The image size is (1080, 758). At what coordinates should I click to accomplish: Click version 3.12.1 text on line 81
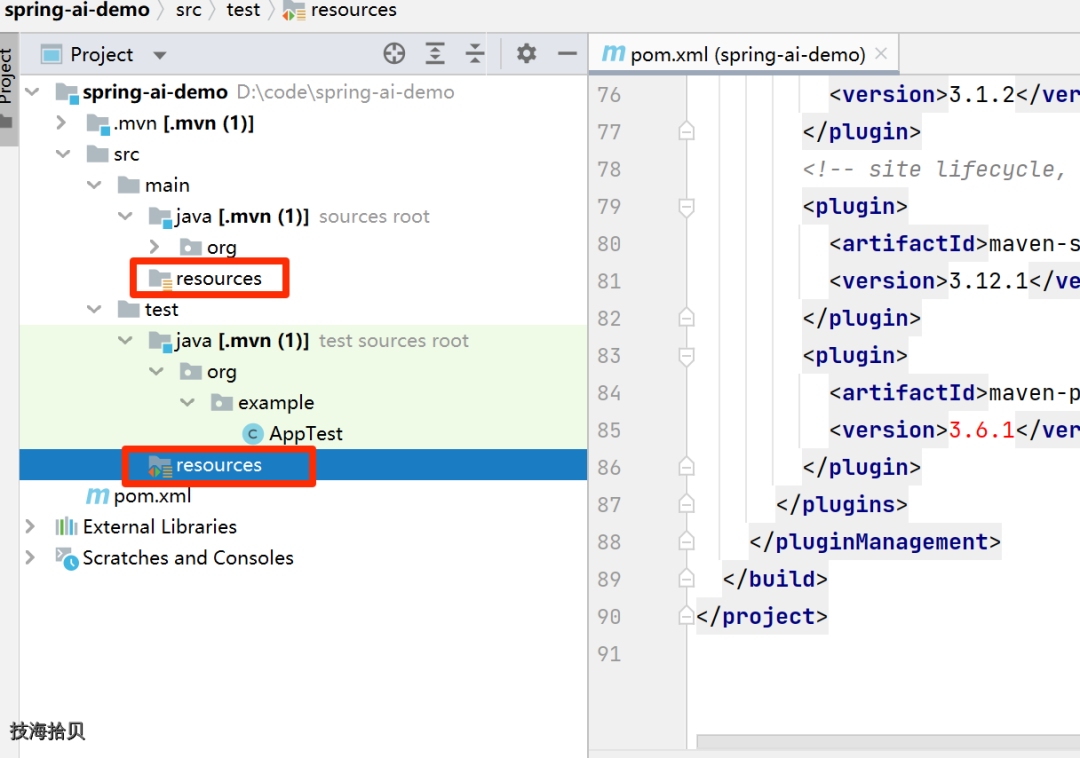pos(988,281)
